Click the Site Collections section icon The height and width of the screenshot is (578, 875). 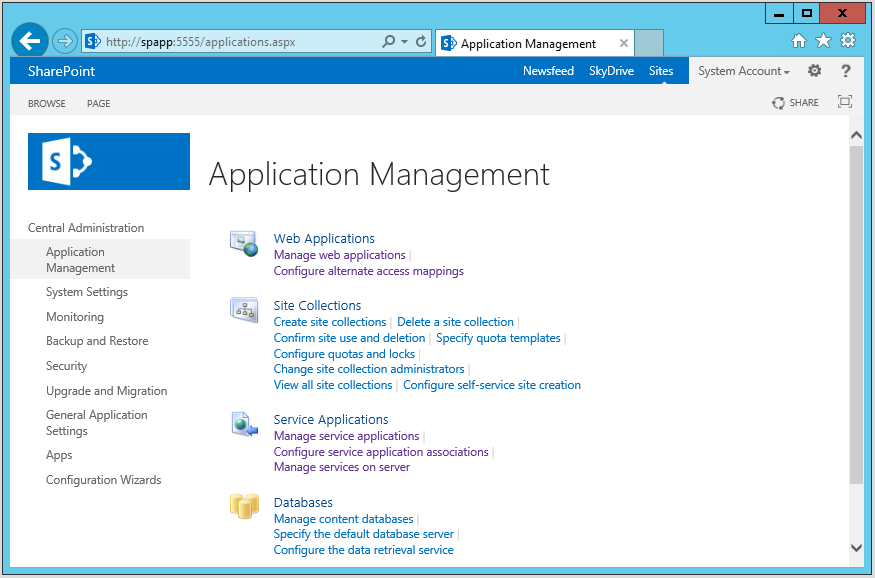244,310
